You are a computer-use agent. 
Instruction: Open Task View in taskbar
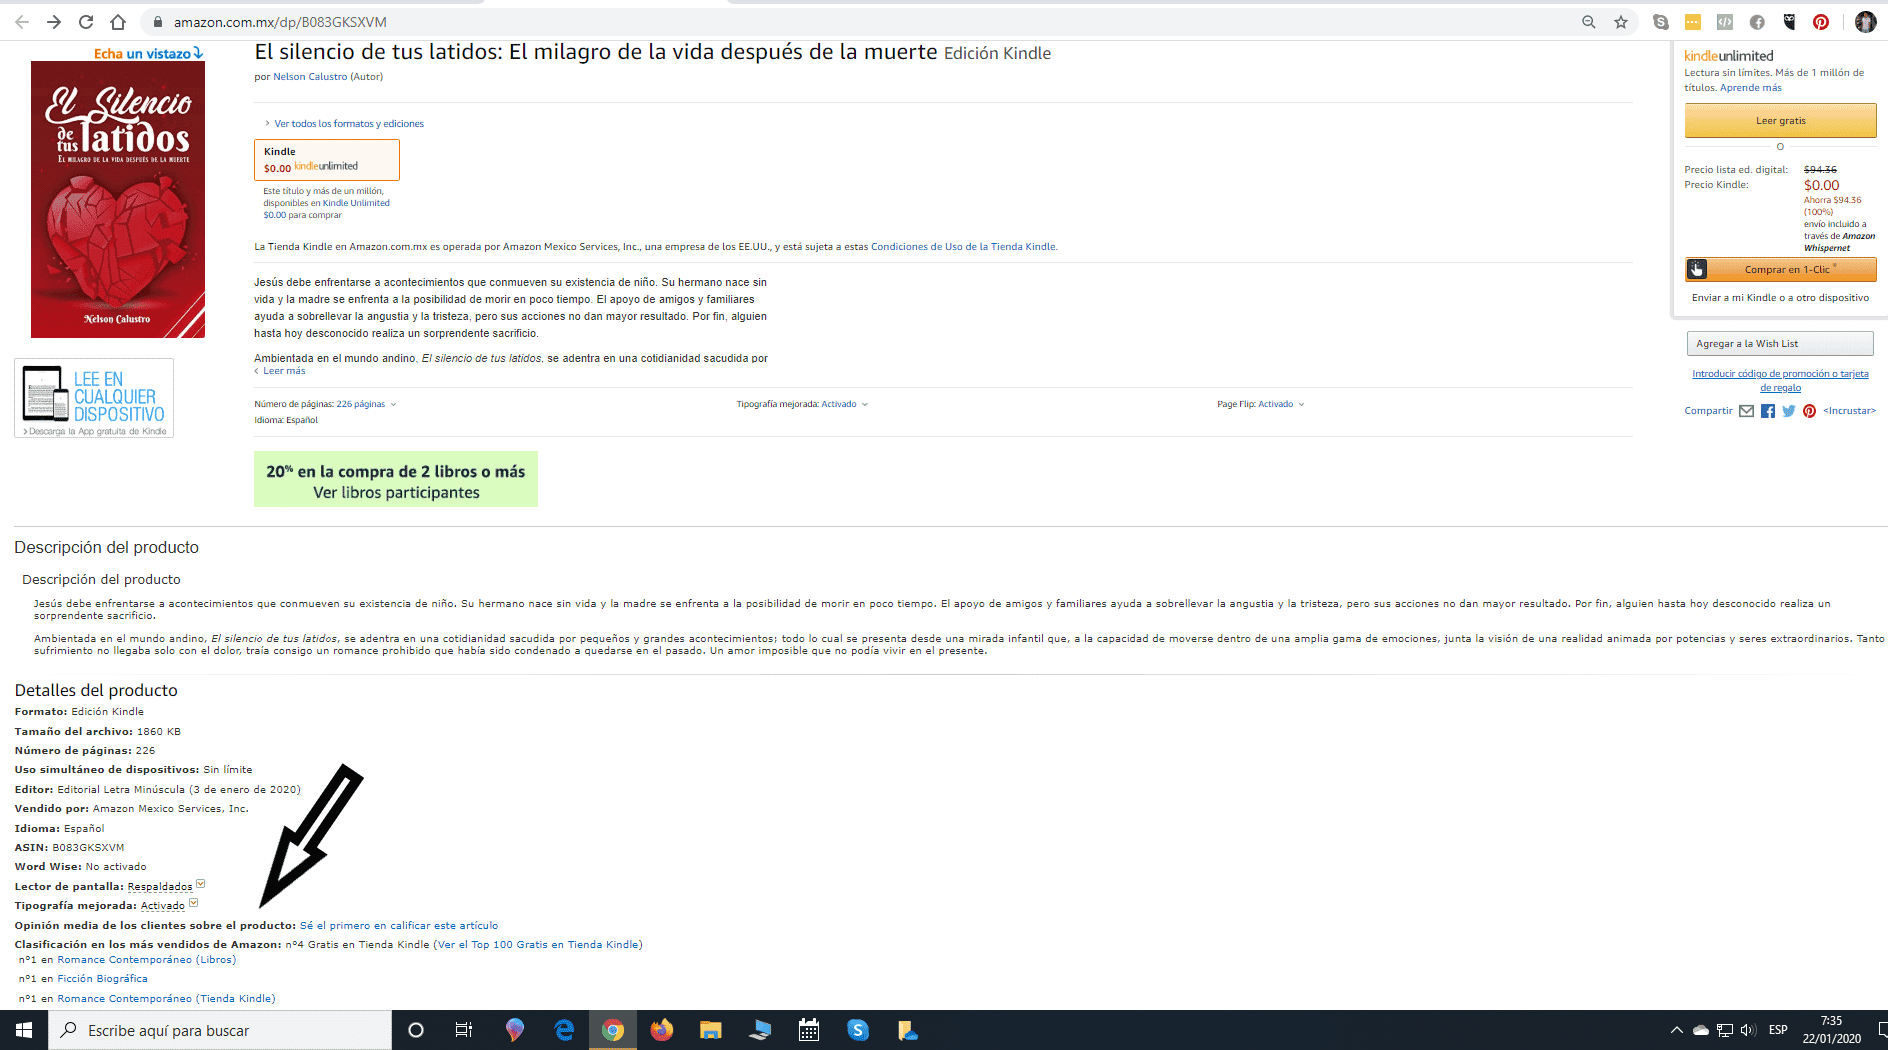pyautogui.click(x=464, y=1030)
